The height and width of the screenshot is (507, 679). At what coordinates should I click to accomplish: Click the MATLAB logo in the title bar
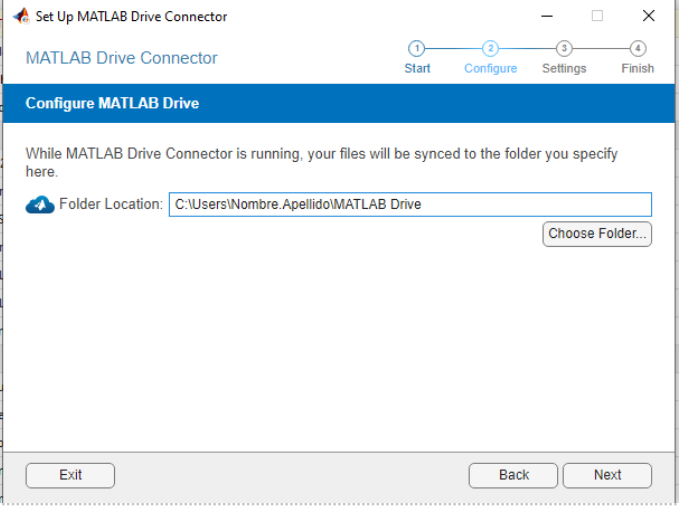tap(20, 16)
